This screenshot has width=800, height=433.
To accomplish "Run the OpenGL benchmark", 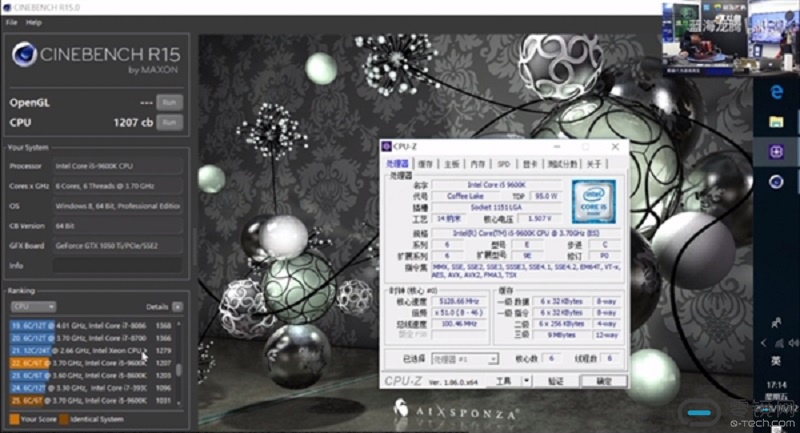I will pos(170,102).
